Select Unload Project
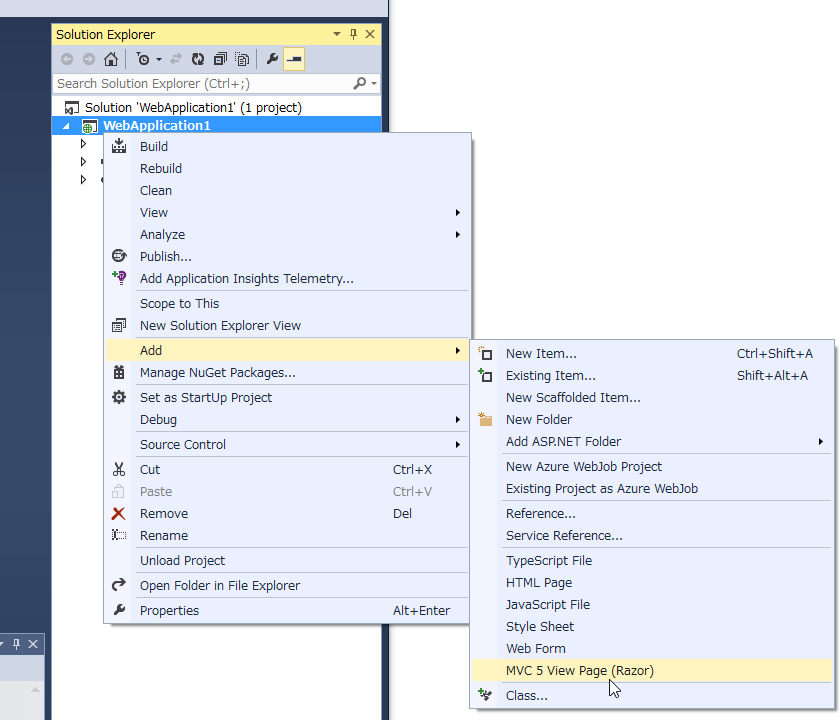This screenshot has width=840, height=720. point(287,560)
